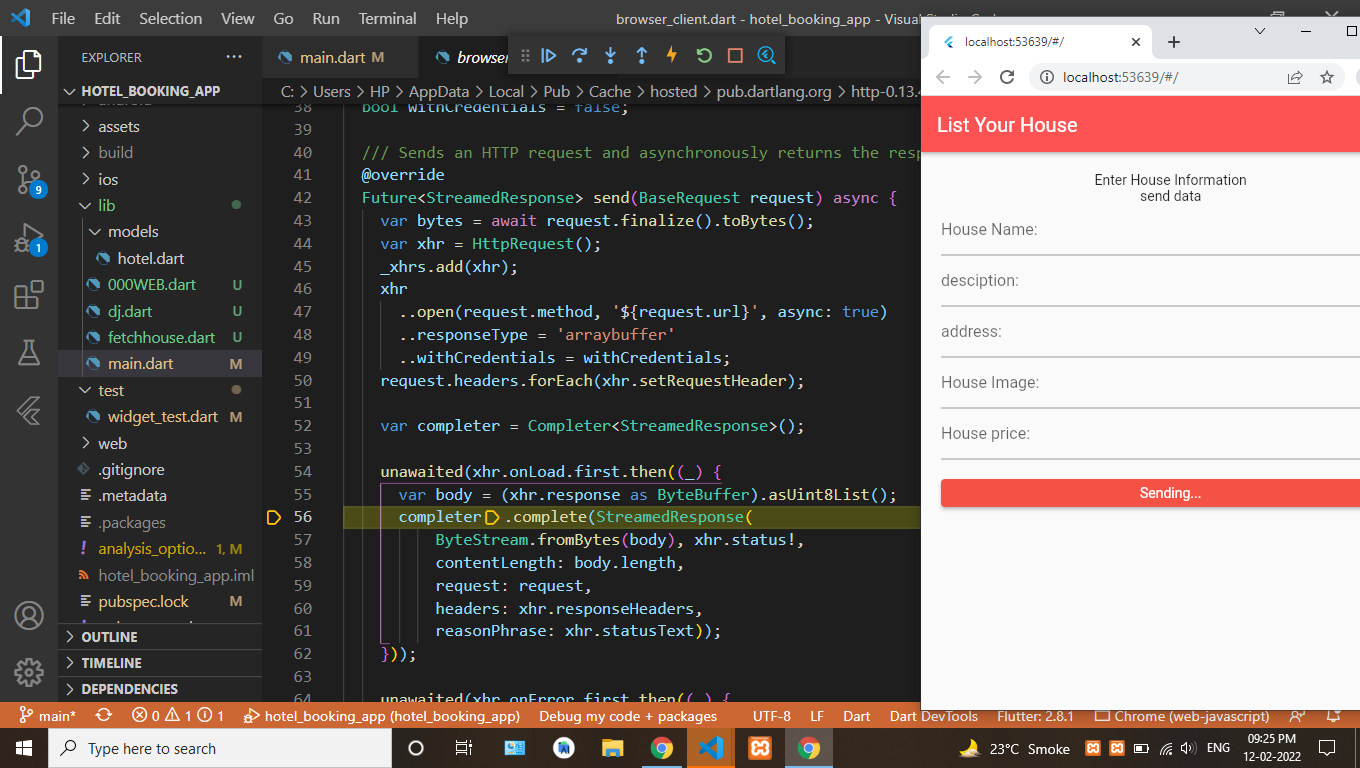Screen dimensions: 1360x768
Task: Open a new Chrome tab
Action: pyautogui.click(x=1174, y=42)
